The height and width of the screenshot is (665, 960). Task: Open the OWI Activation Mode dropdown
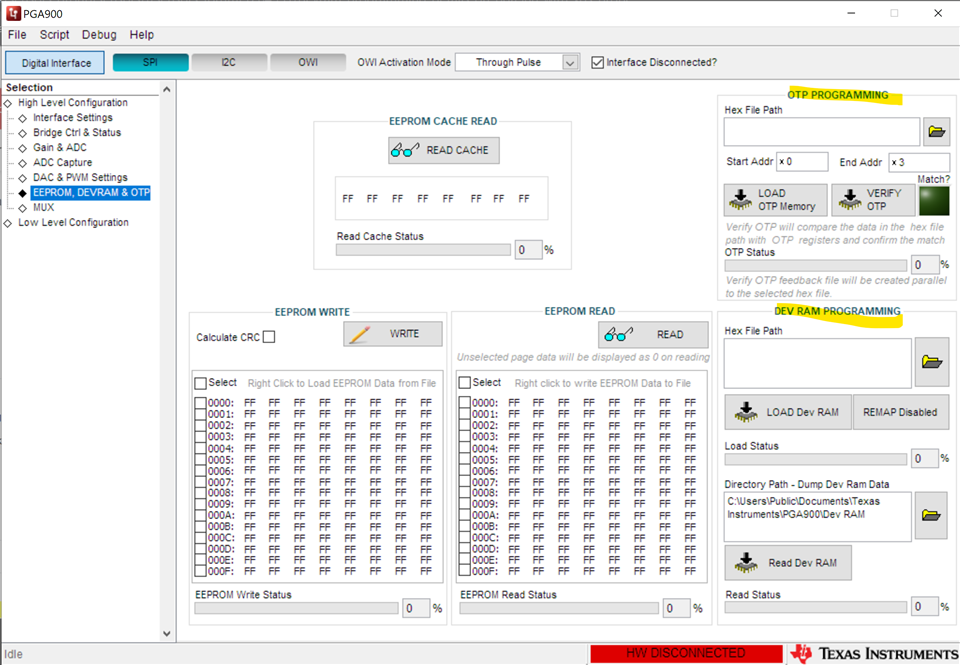tap(570, 62)
